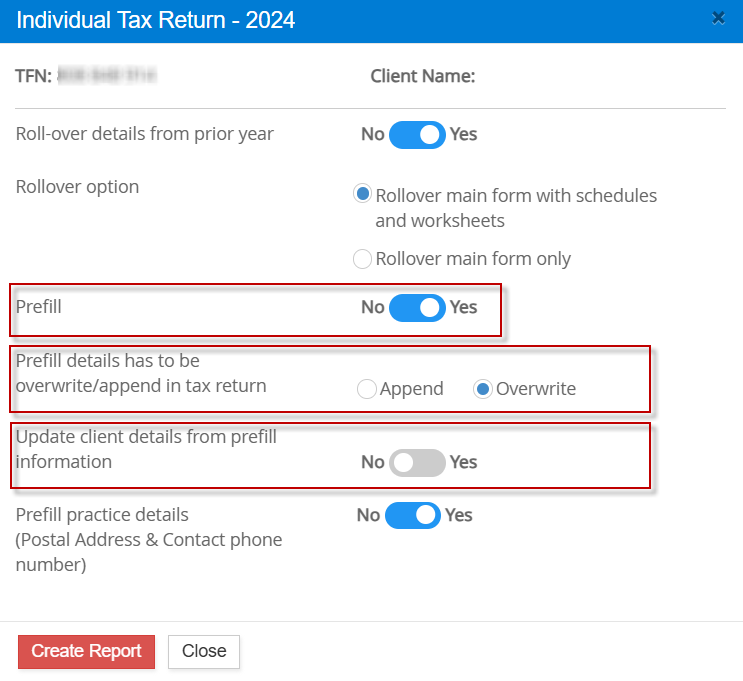This screenshot has width=743, height=681.
Task: Click the Individual Tax Return - 2024 title
Action: coord(155,20)
